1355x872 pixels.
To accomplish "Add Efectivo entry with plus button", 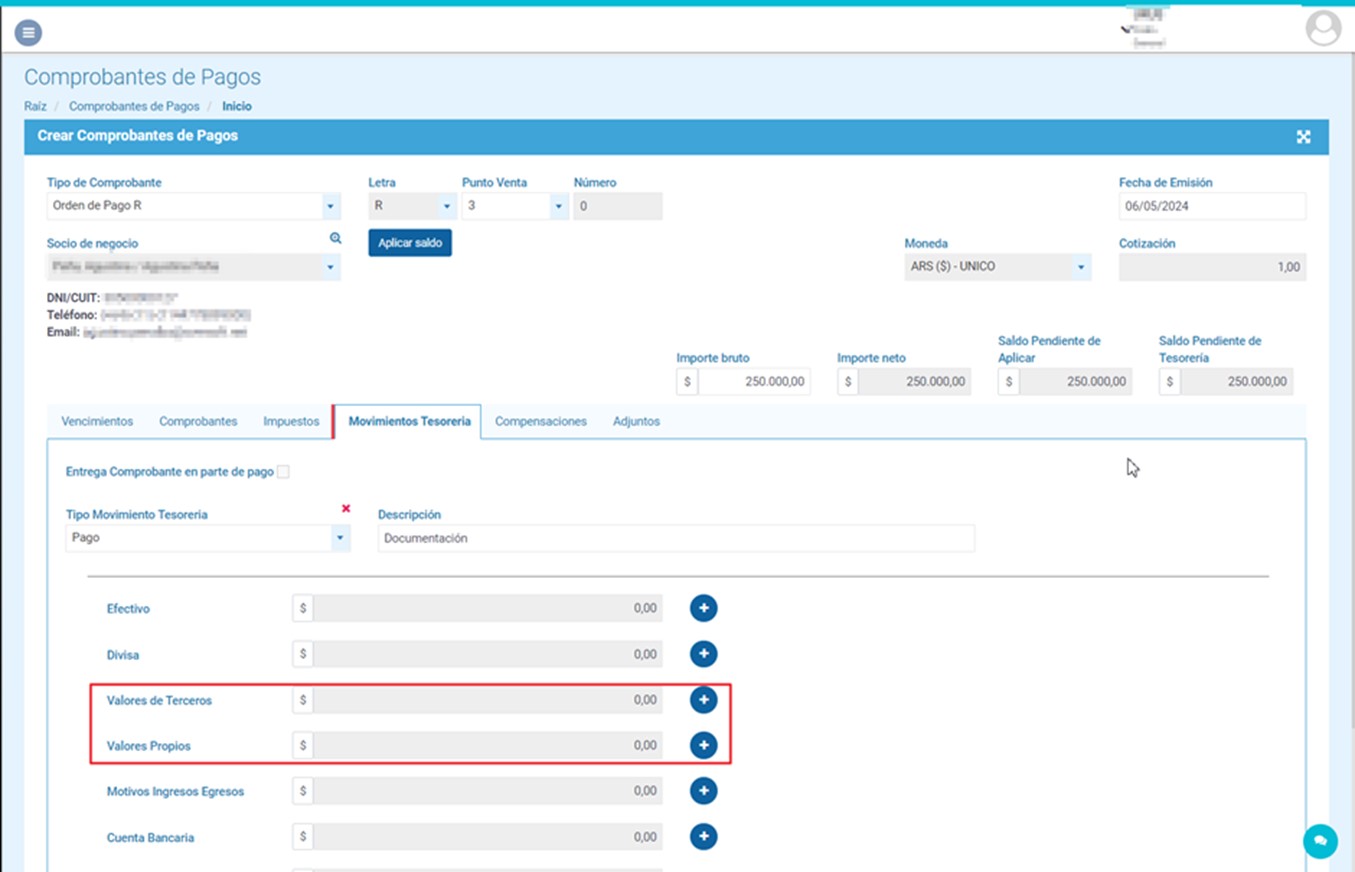I will tap(703, 608).
